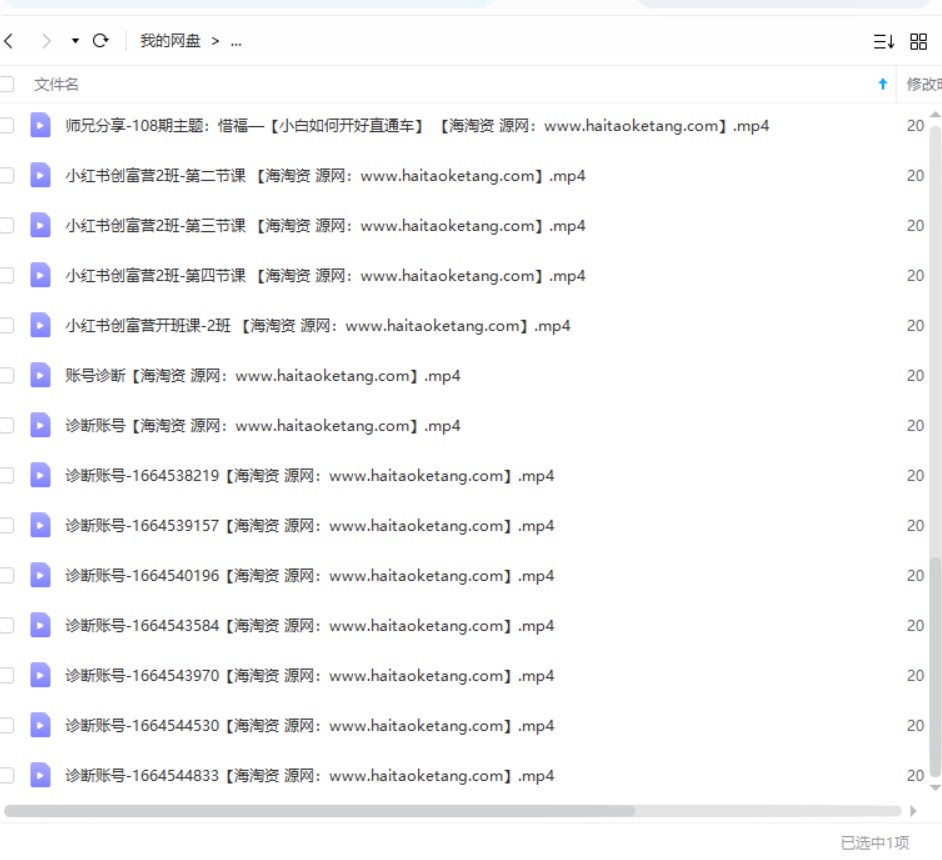Image resolution: width=942 pixels, height=860 pixels.
Task: Open file name 小红书创富营开班课-2班
Action: (x=318, y=326)
